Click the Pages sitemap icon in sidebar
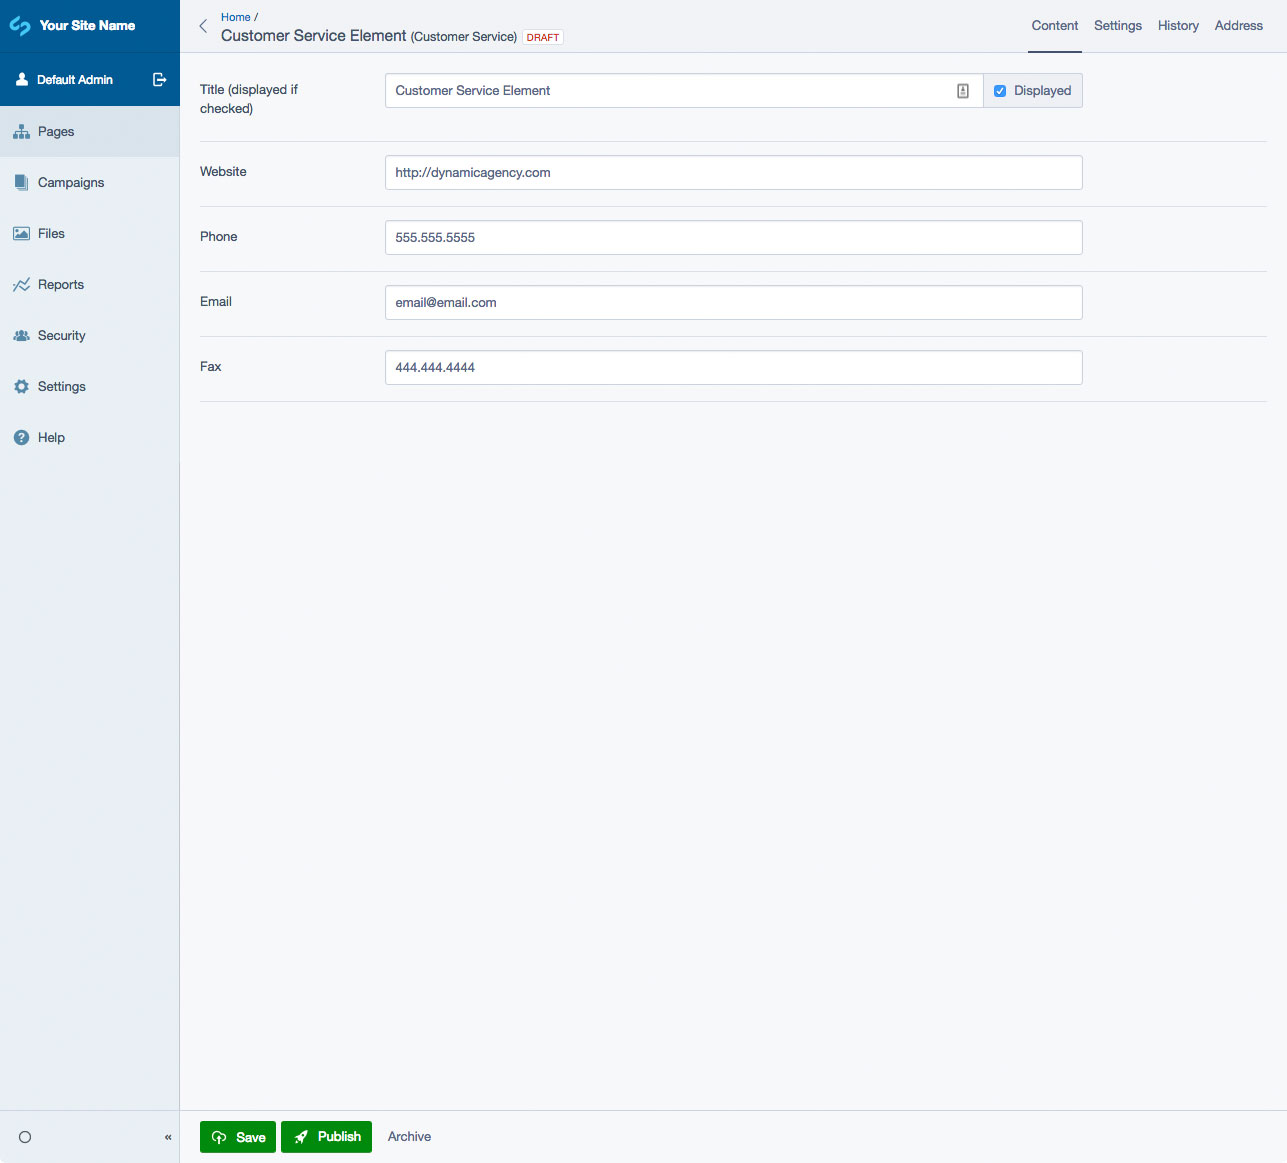Image resolution: width=1287 pixels, height=1163 pixels. (x=21, y=132)
